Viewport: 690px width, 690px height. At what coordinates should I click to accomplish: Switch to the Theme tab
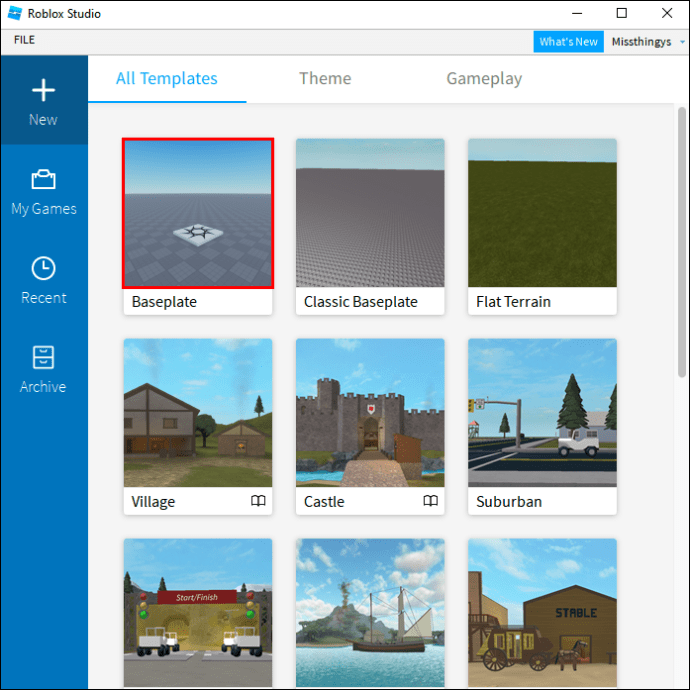coord(325,79)
